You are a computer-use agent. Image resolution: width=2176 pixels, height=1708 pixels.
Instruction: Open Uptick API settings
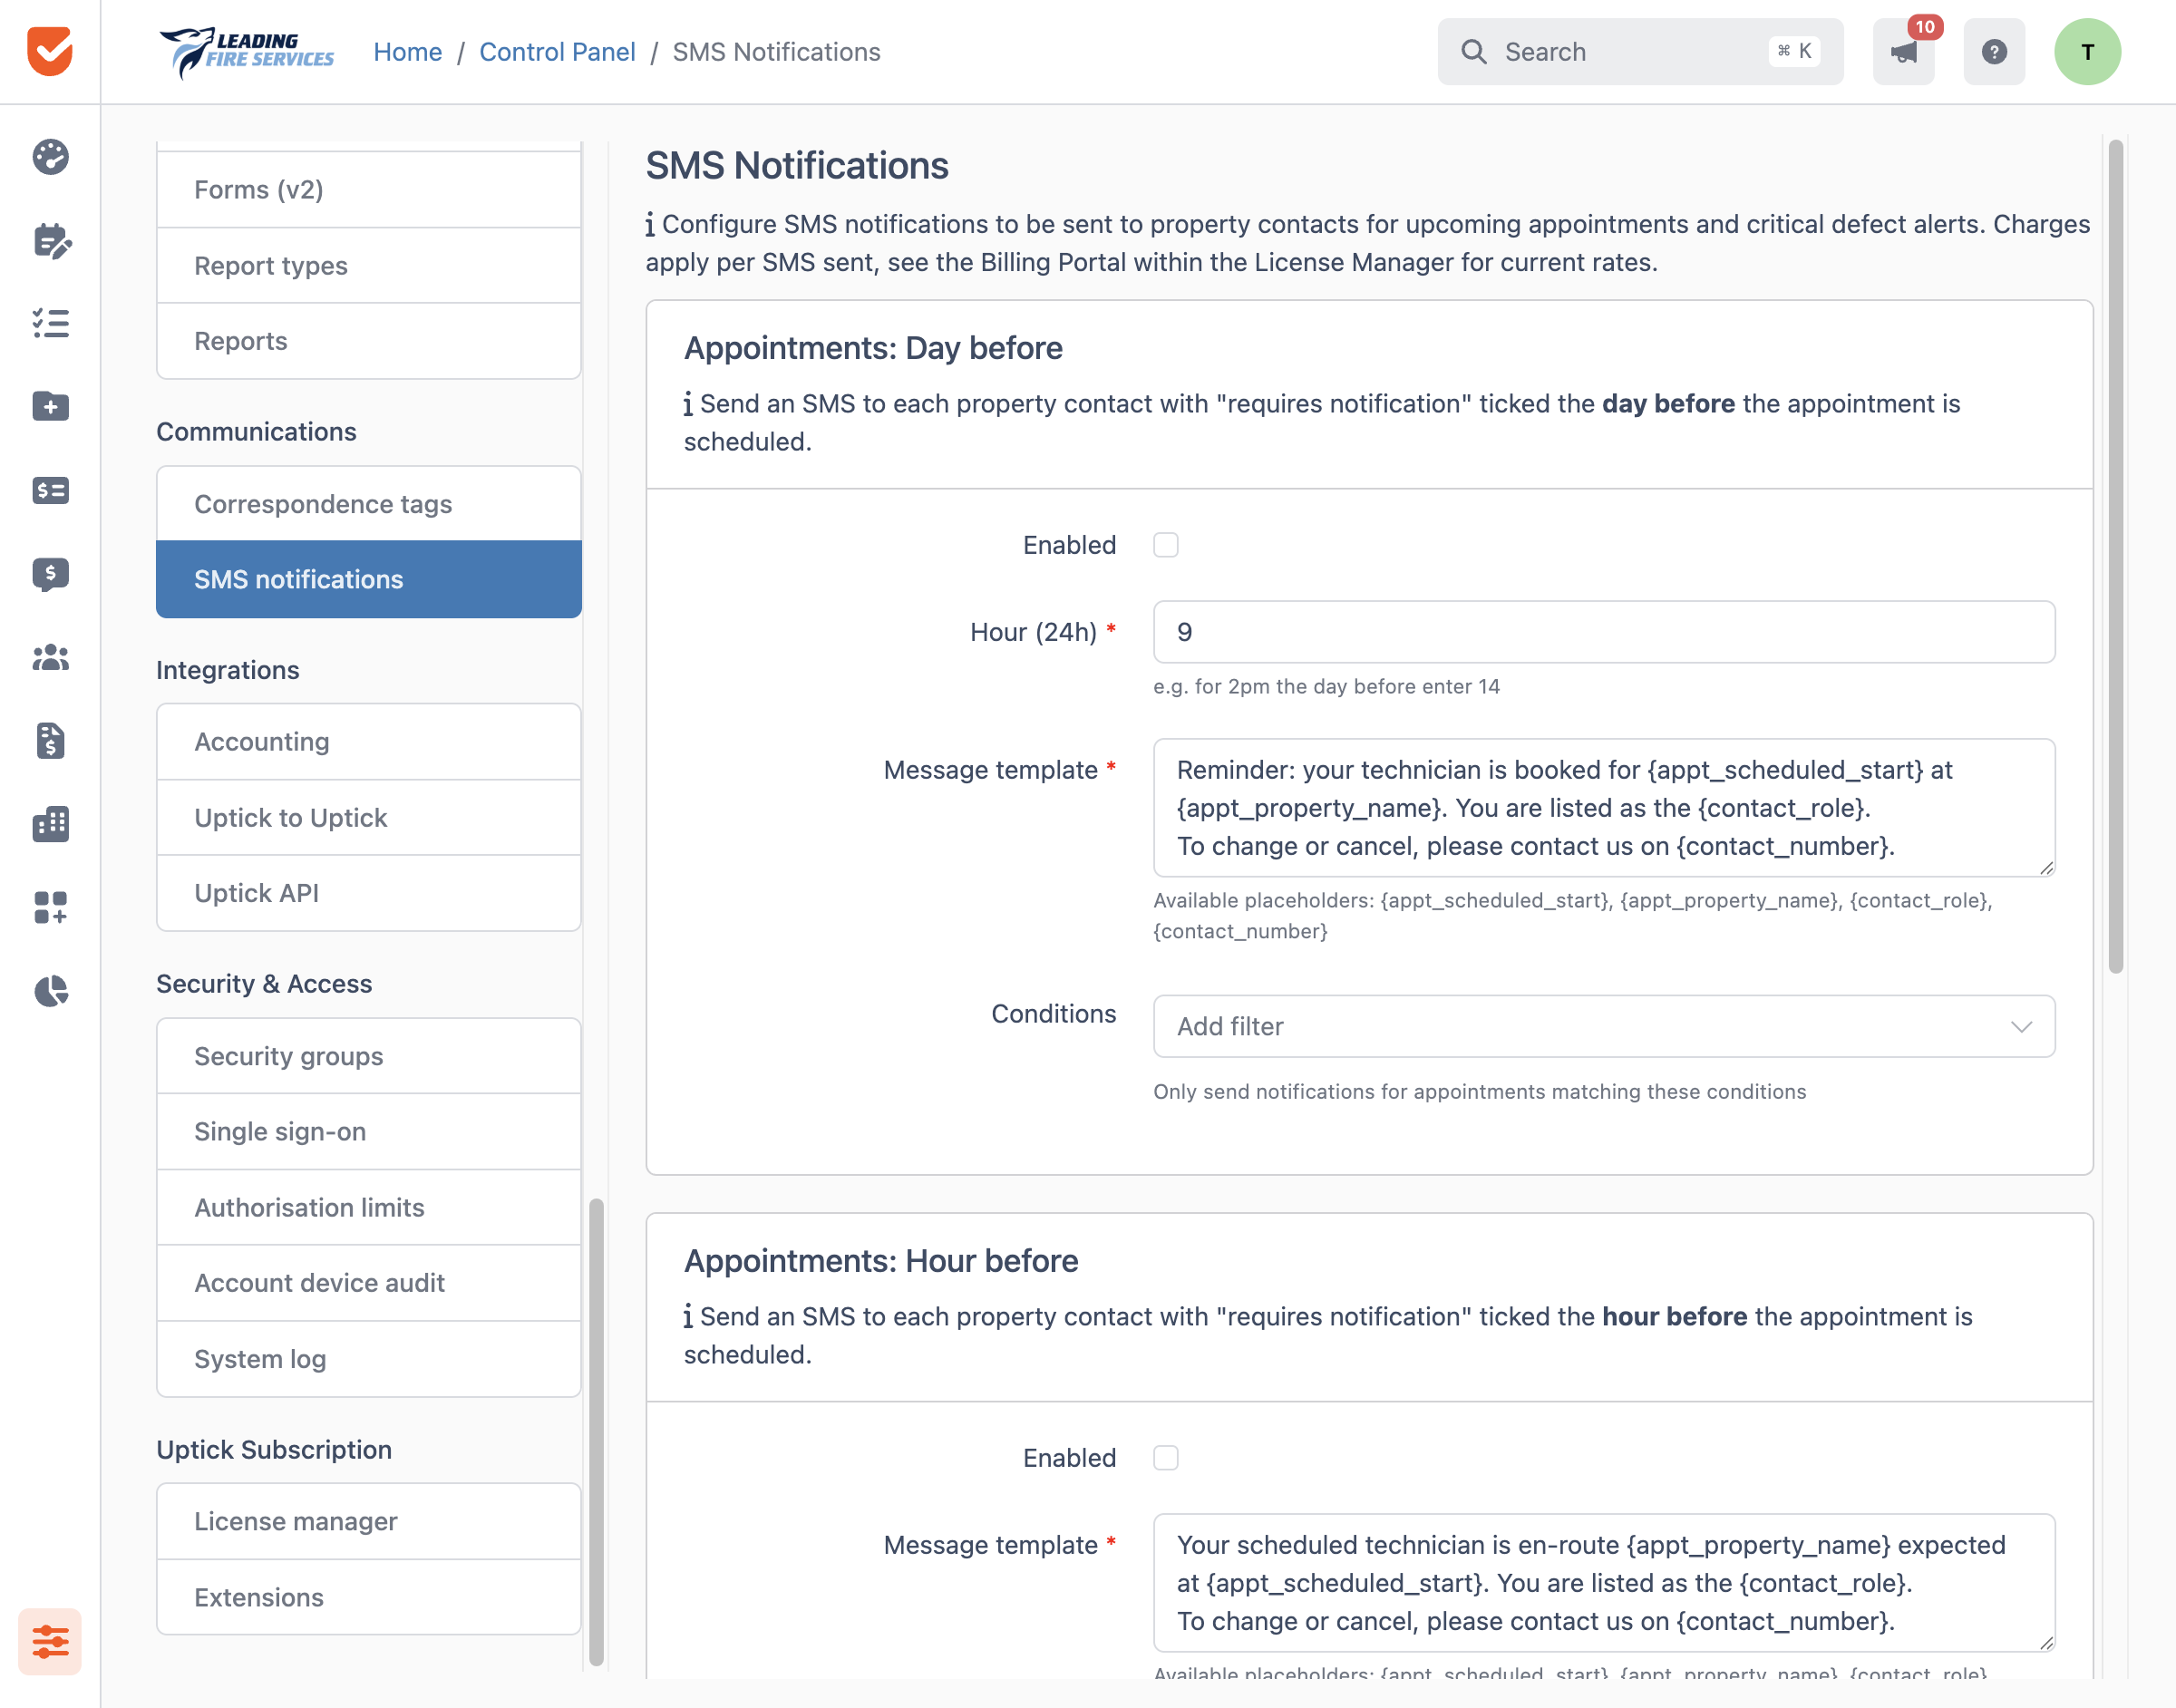pyautogui.click(x=369, y=893)
